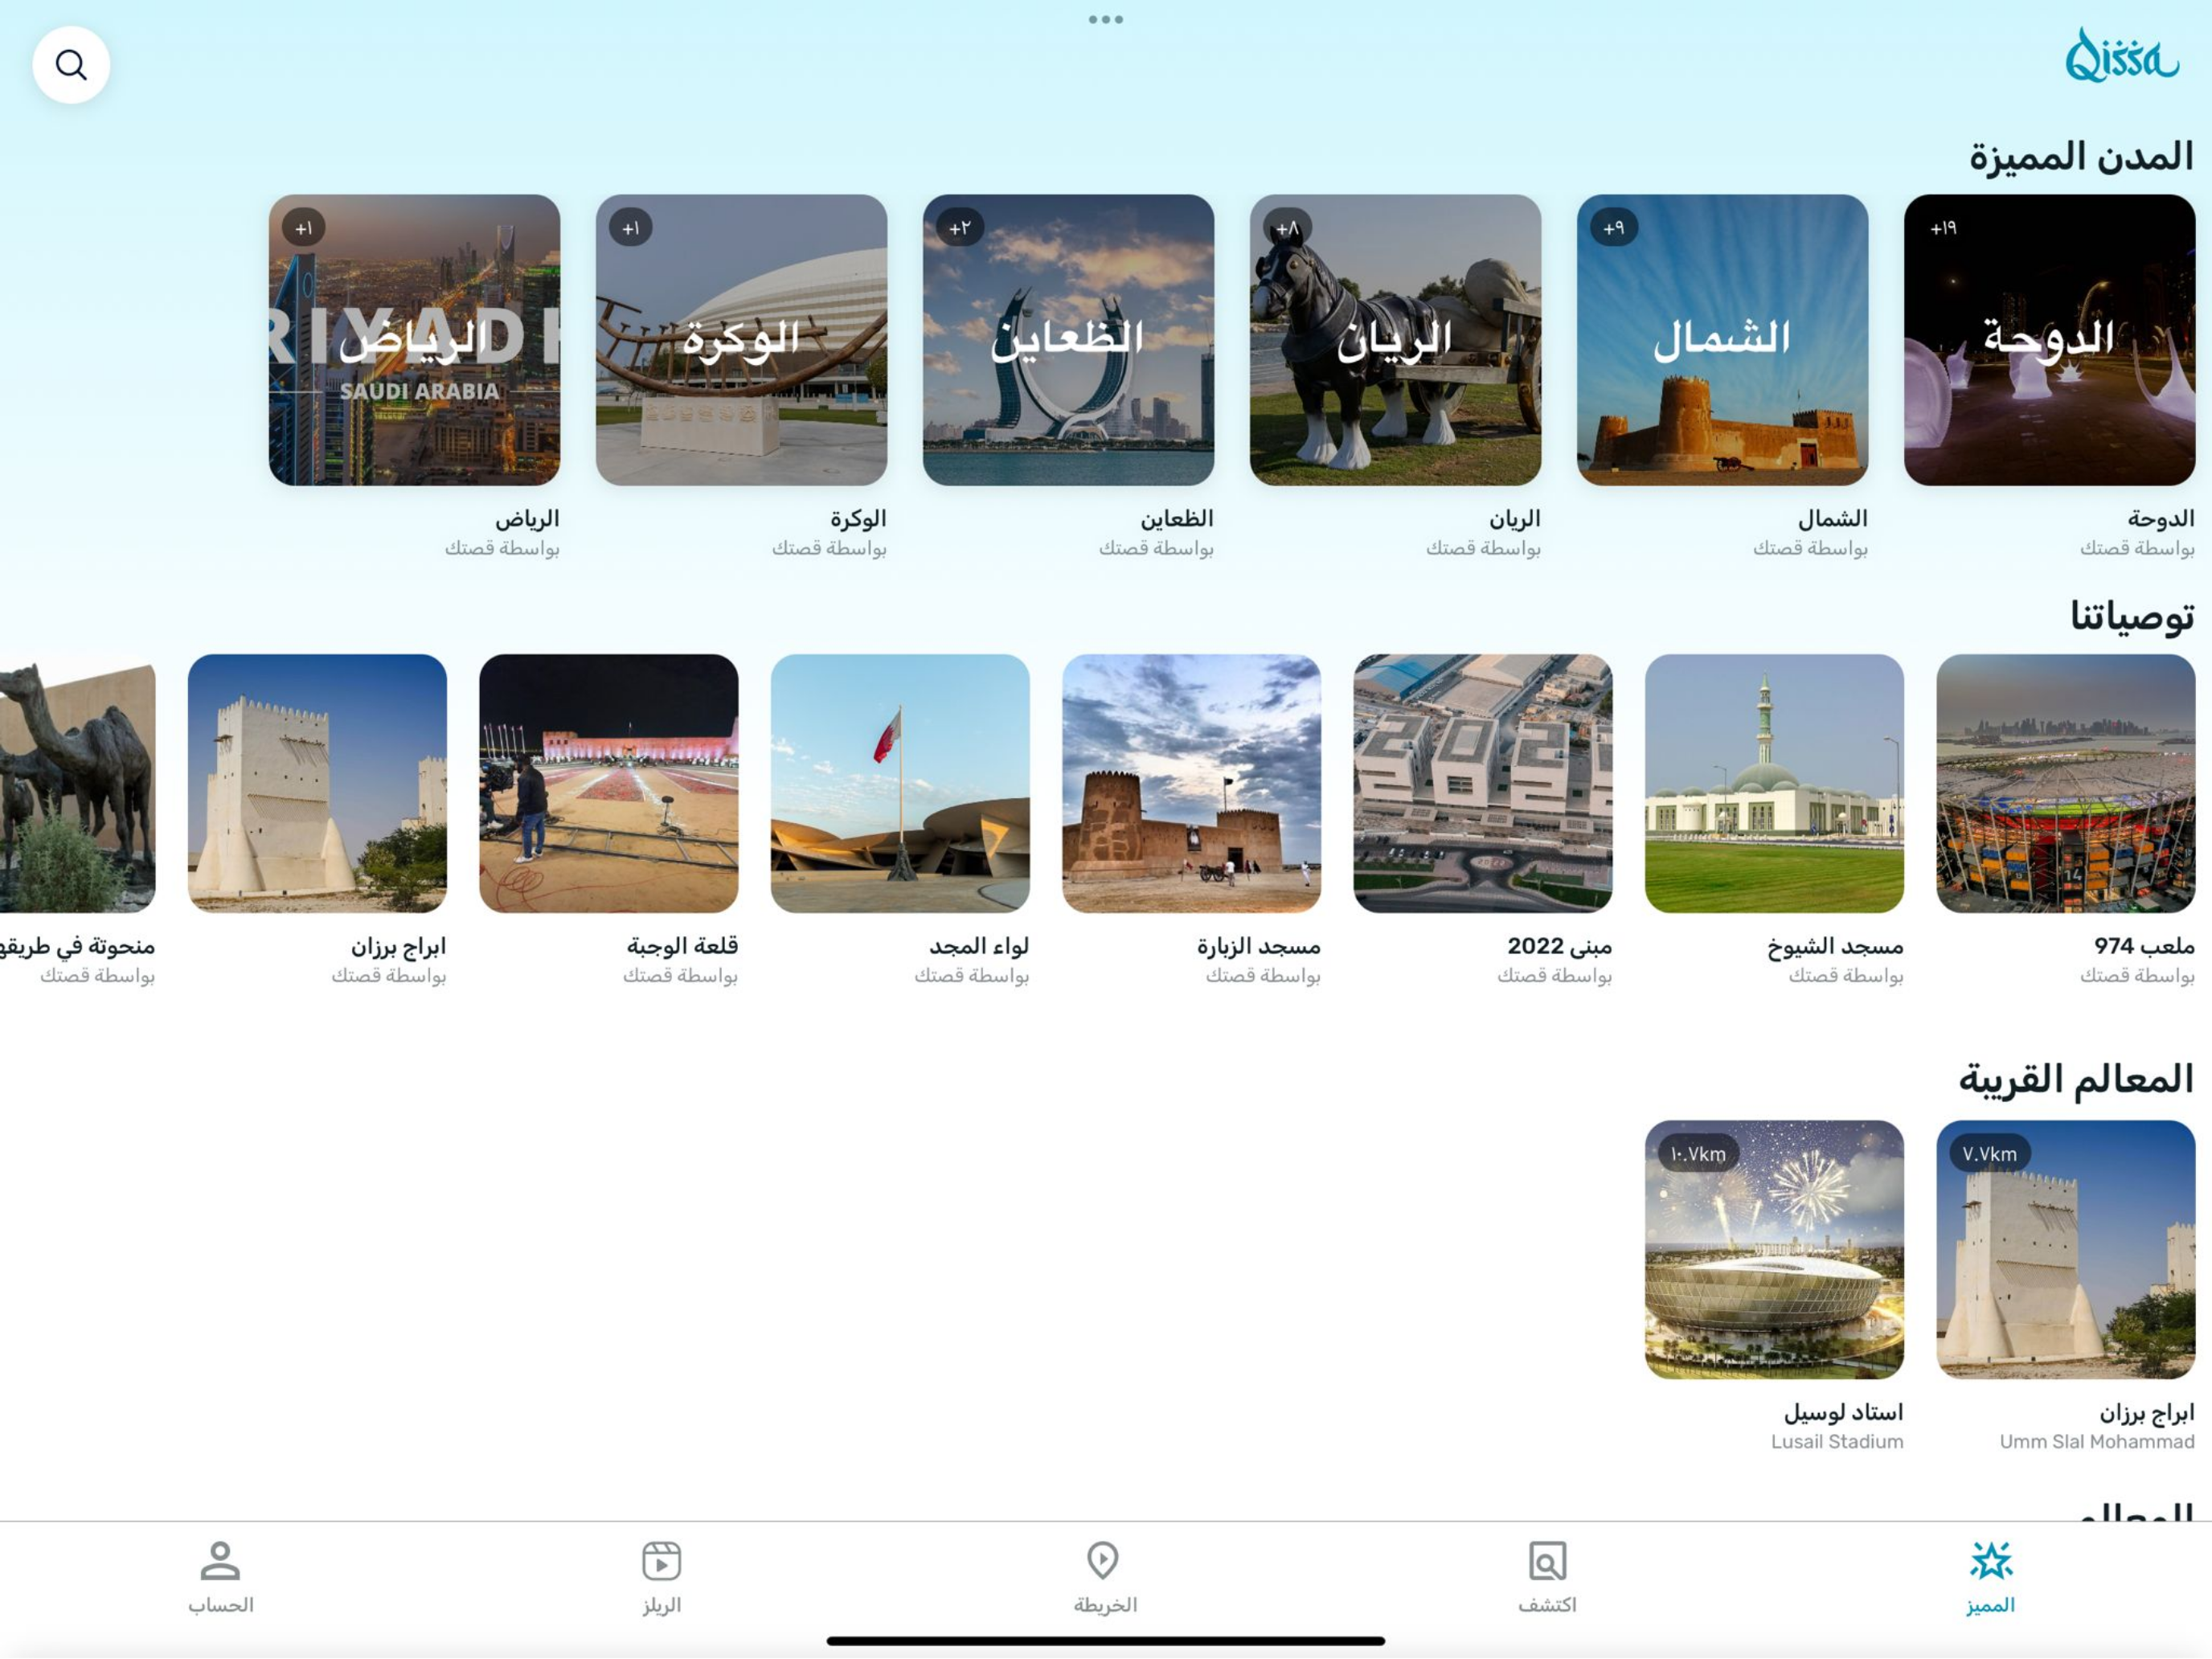Open لواء المجد recommendation photo
The image size is (2212, 1659).
(x=900, y=784)
